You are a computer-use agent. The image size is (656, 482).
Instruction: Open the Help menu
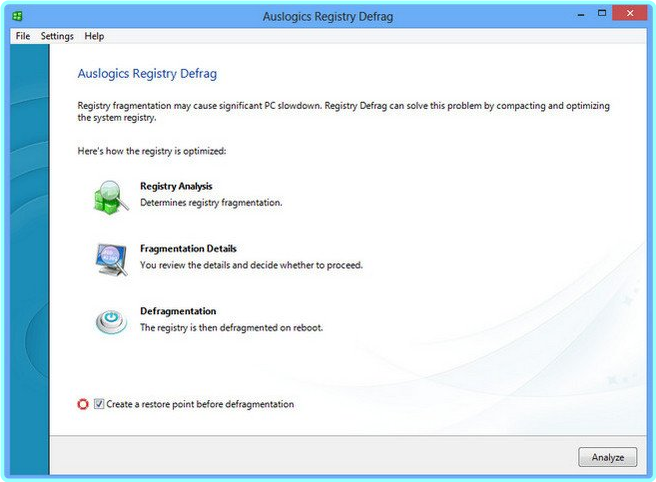(x=94, y=36)
